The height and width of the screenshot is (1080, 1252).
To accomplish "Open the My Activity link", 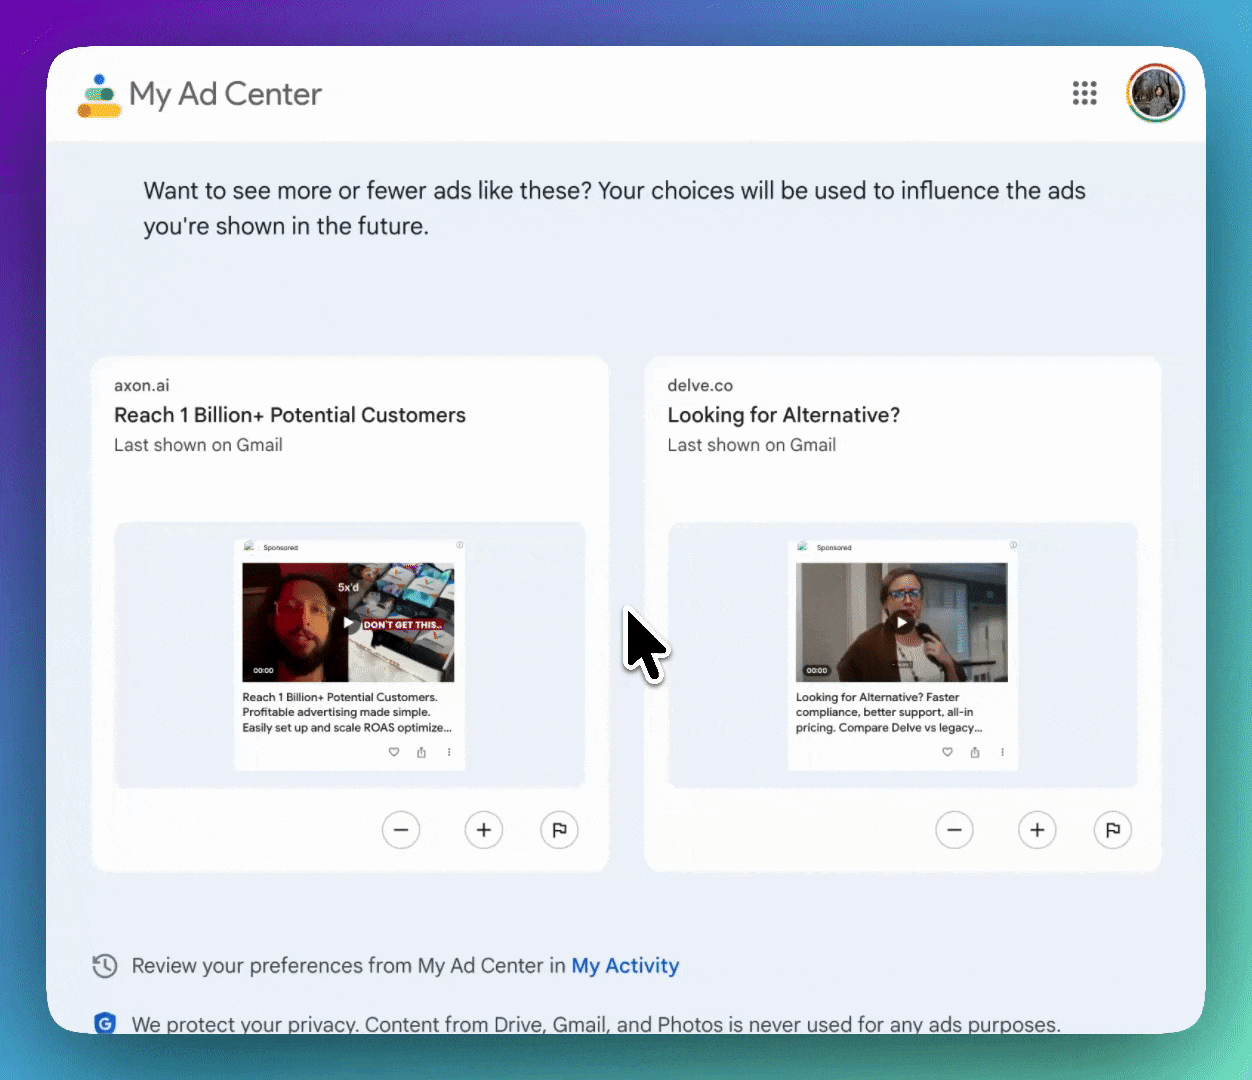I will pyautogui.click(x=625, y=966).
